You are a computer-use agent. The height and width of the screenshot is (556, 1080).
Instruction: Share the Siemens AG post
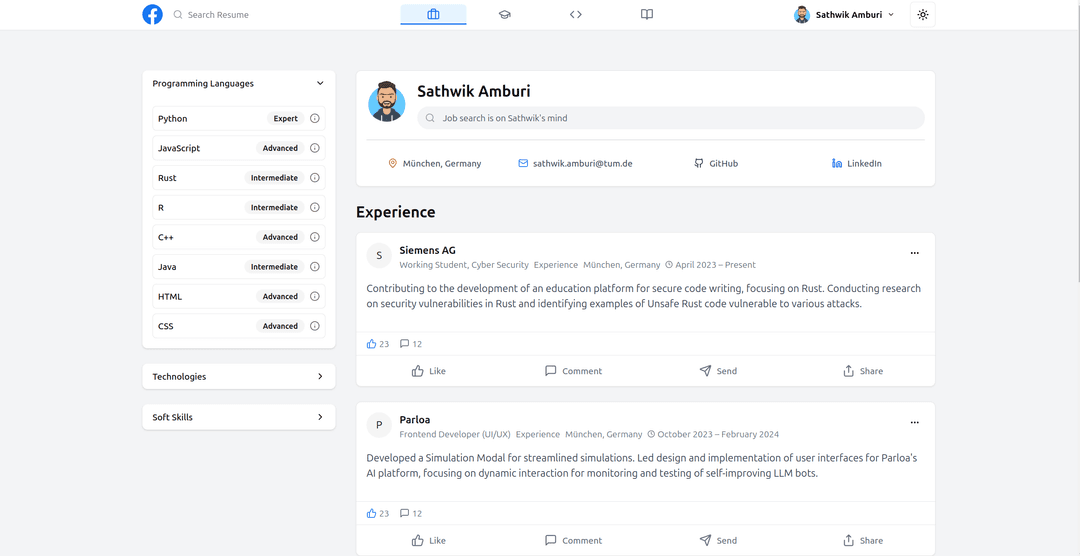(862, 371)
